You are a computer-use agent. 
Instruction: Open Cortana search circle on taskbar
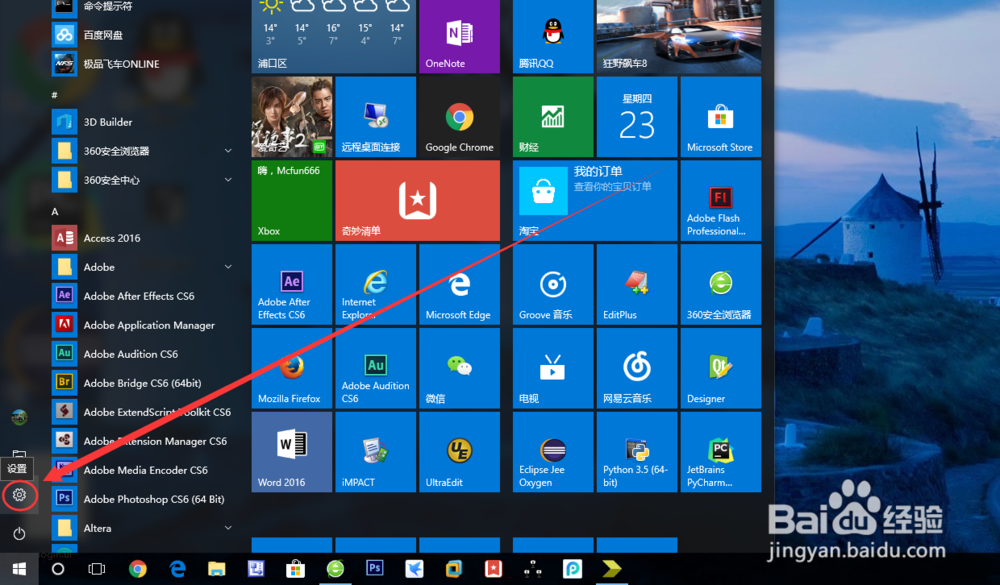pos(58,569)
